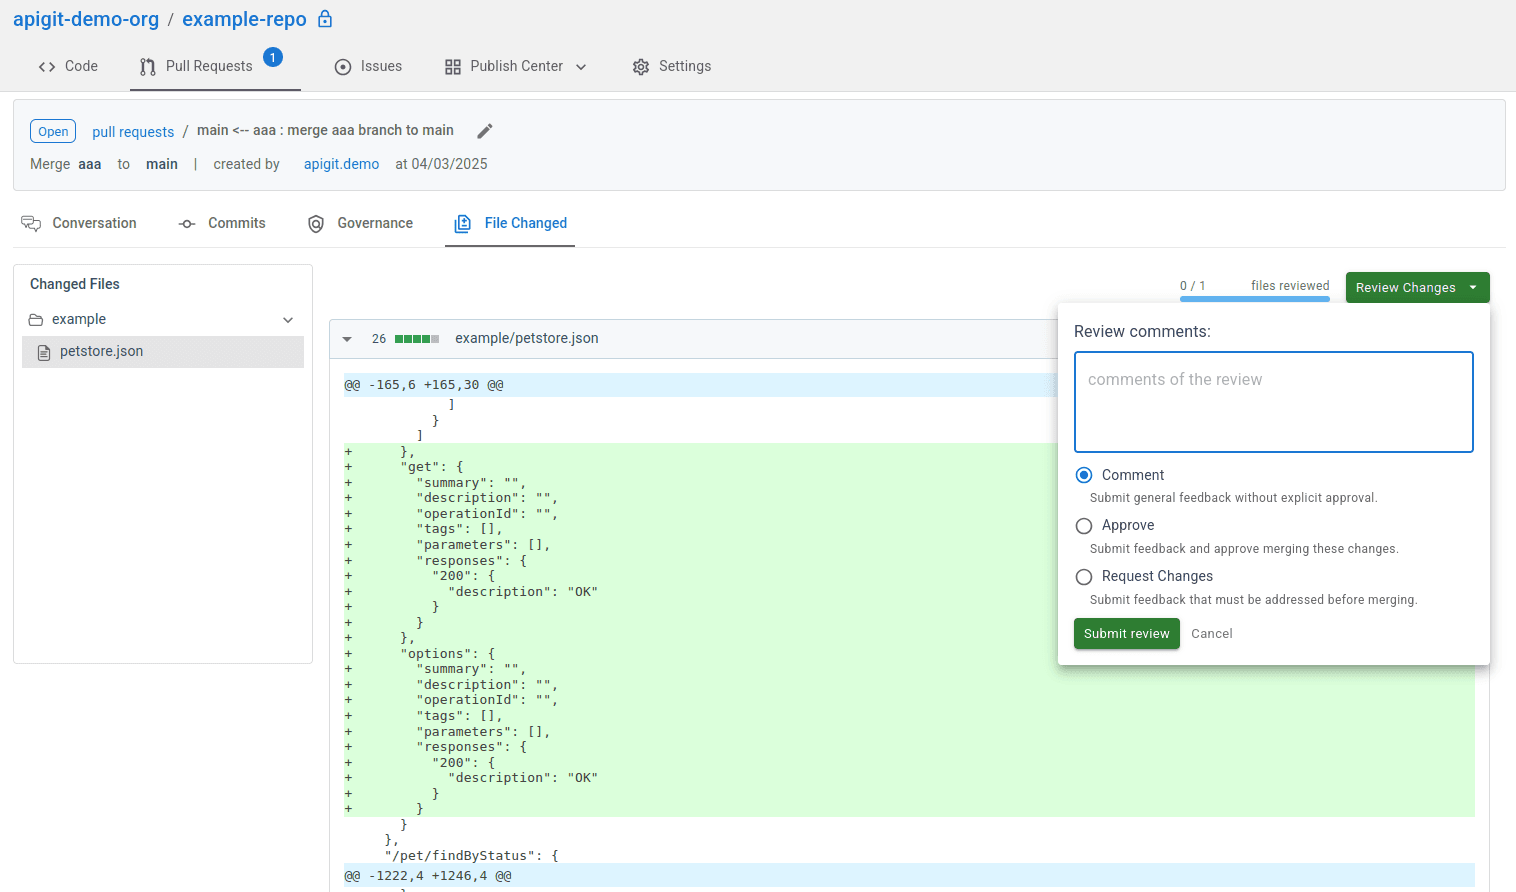Click the petstore.json file icon
The height and width of the screenshot is (892, 1516).
click(x=44, y=352)
